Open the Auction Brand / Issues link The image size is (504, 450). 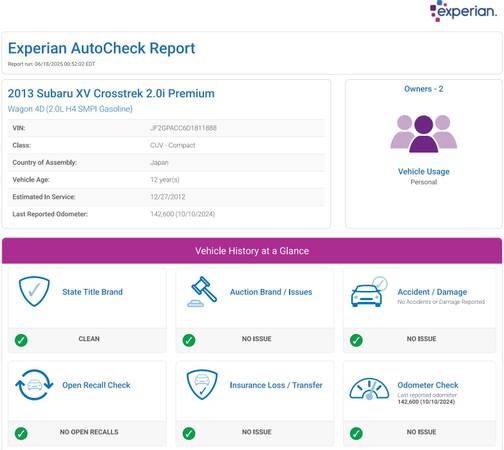pos(271,292)
